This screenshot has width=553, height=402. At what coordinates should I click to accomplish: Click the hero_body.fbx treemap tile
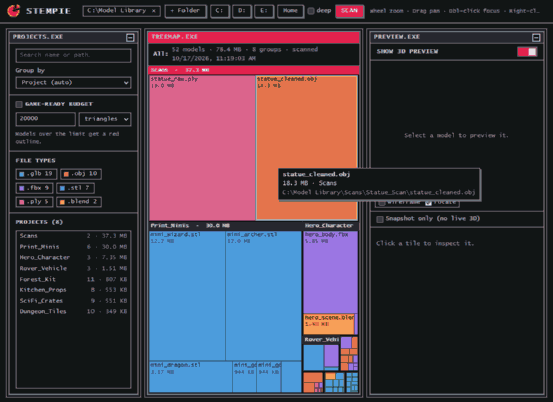point(330,272)
